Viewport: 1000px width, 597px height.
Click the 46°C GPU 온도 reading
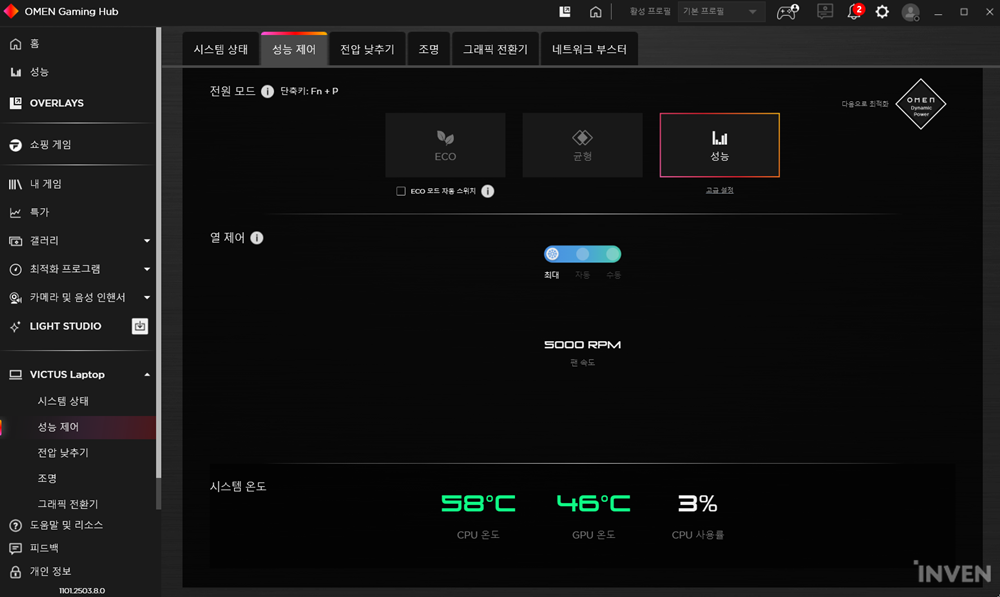coord(593,504)
